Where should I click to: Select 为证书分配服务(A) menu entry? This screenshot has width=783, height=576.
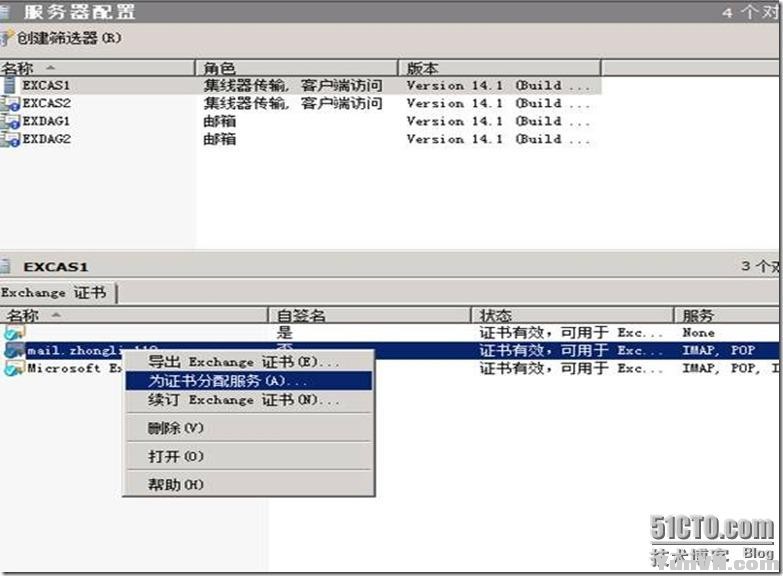coord(249,381)
